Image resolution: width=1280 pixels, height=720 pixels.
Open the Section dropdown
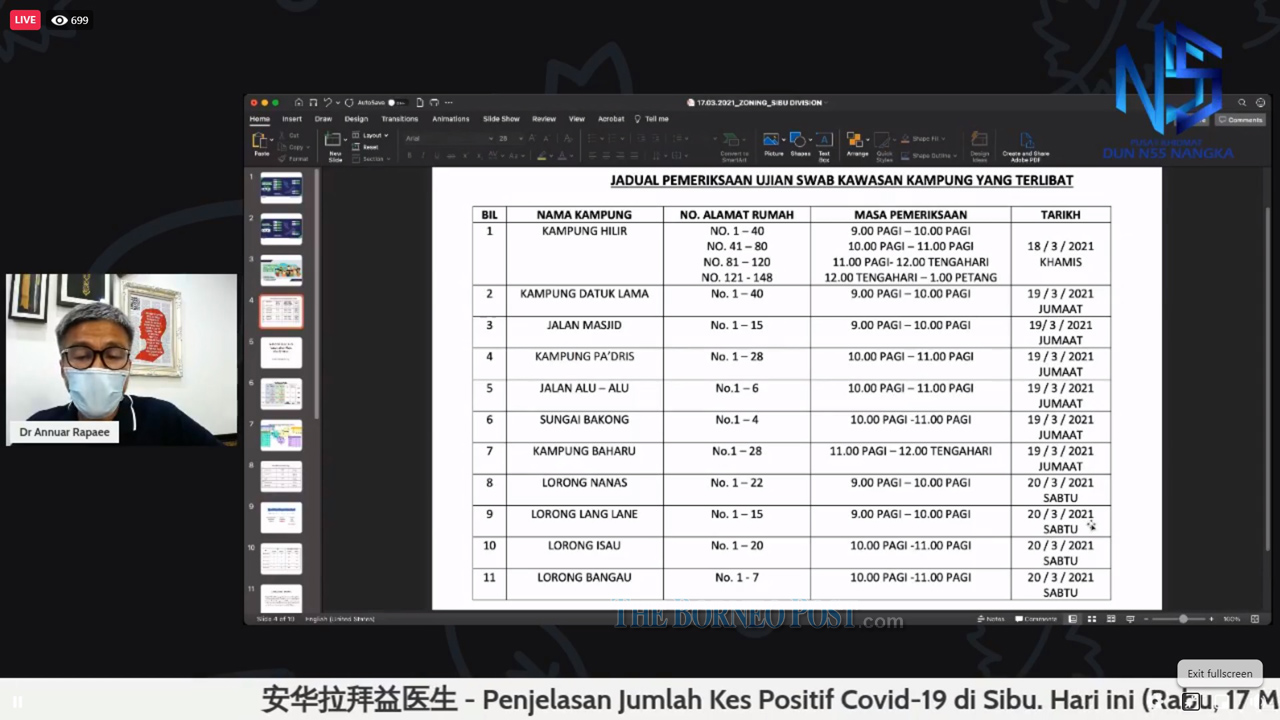point(371,159)
